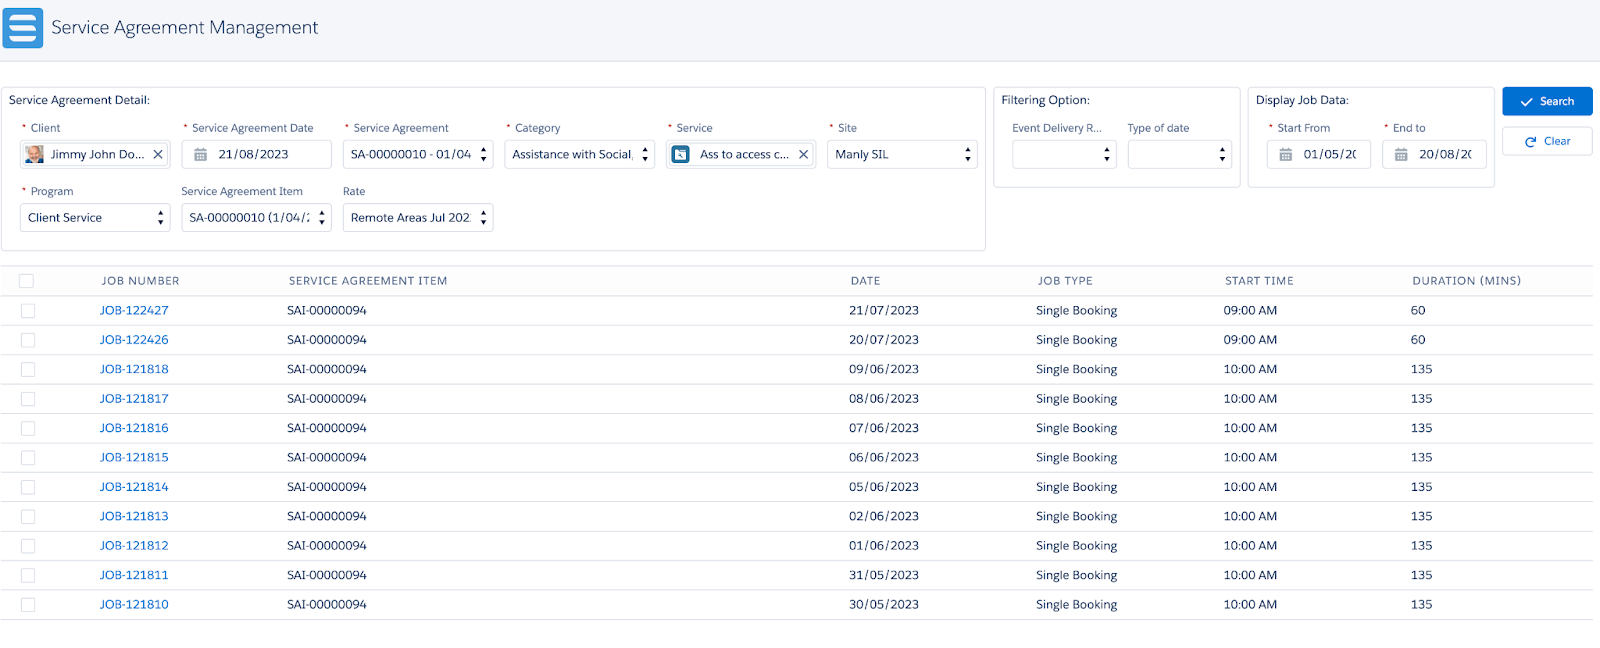Click the service record icon beside 'Ass to access'
The height and width of the screenshot is (648, 1600).
(680, 154)
